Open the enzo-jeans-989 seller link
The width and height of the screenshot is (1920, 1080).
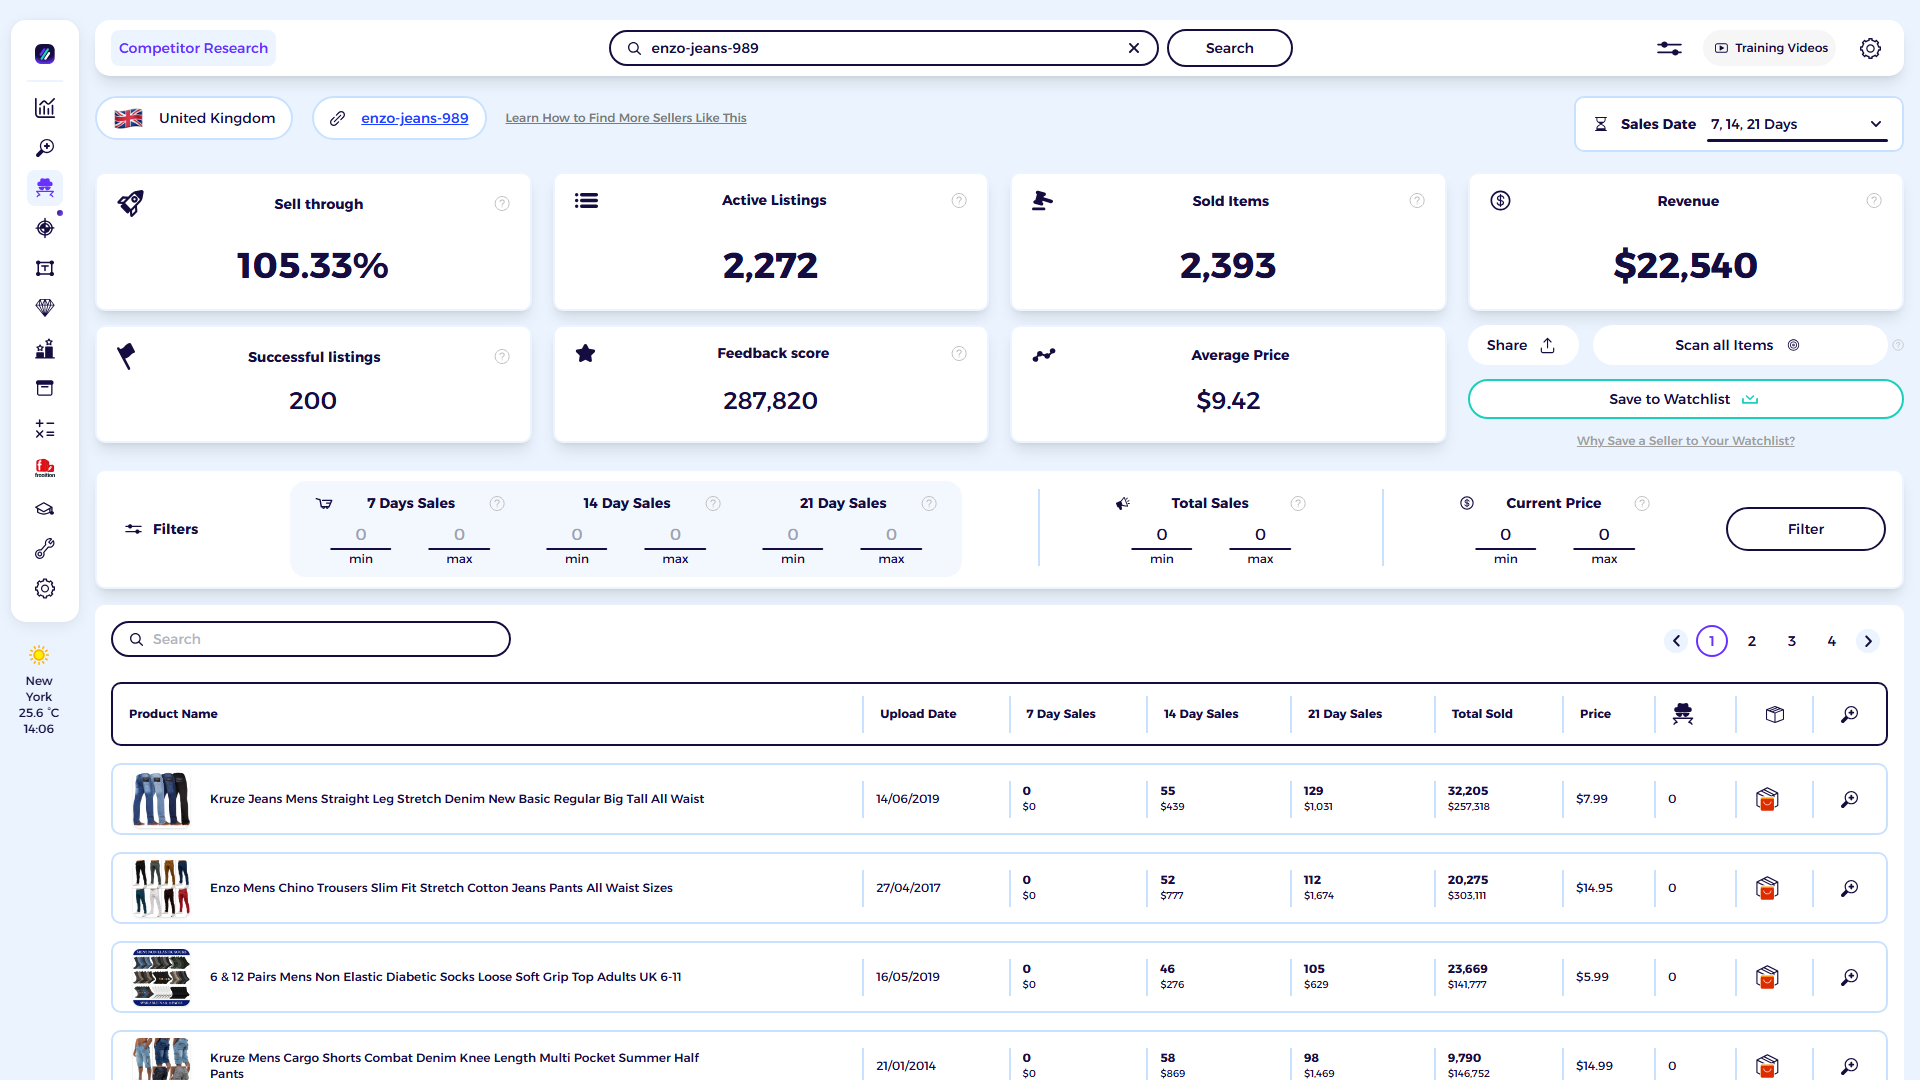(x=414, y=118)
